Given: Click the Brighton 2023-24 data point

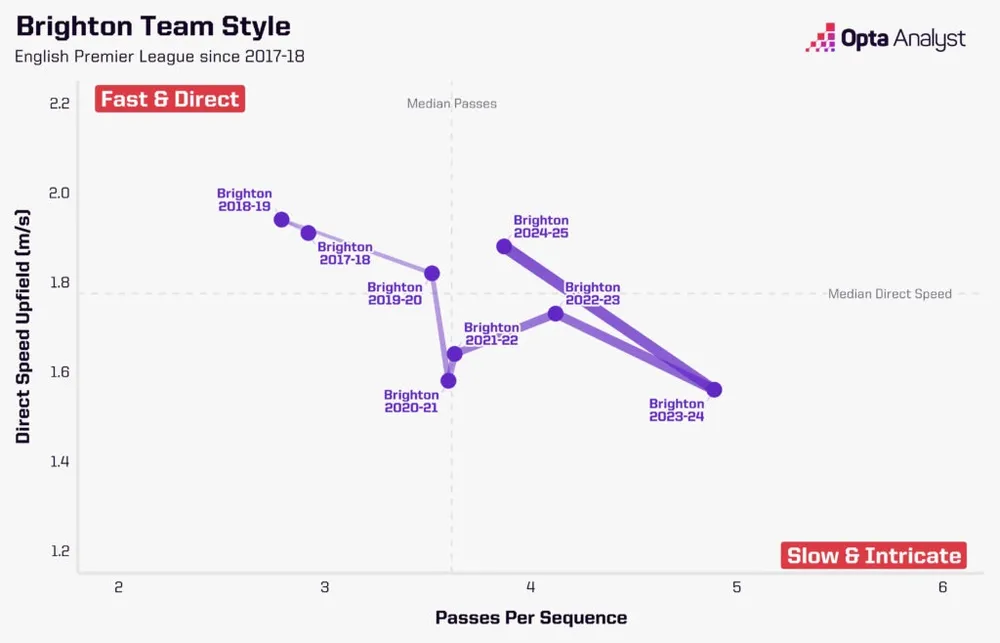Looking at the screenshot, I should pos(714,389).
